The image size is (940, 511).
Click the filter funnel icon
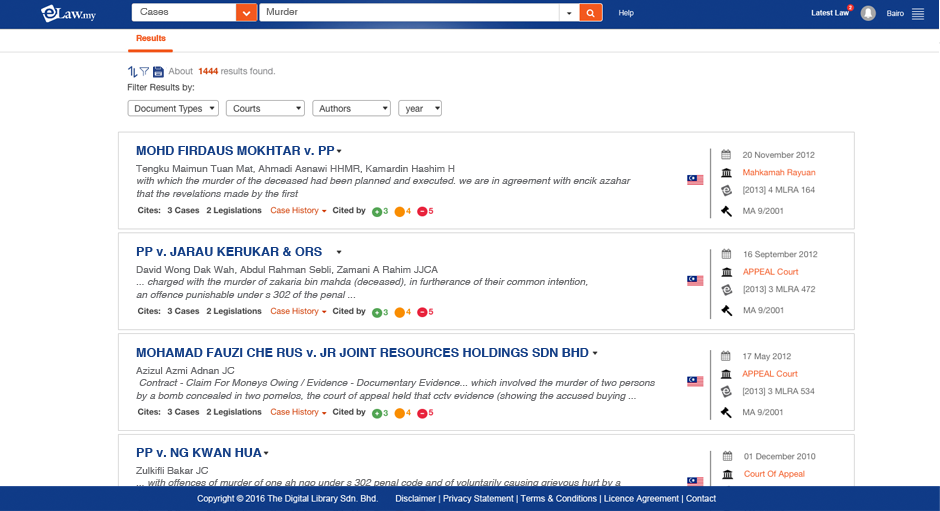[x=144, y=72]
